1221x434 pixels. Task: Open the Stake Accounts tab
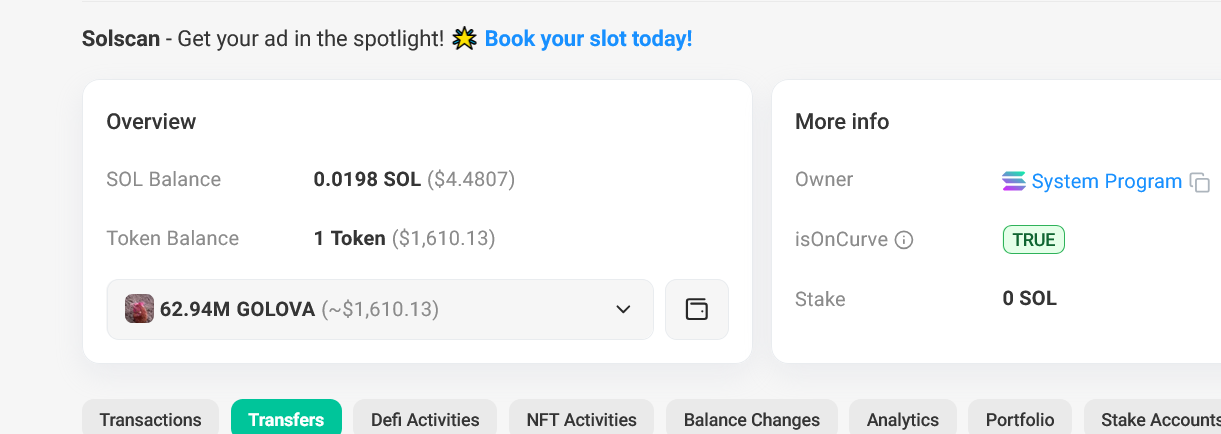1160,419
